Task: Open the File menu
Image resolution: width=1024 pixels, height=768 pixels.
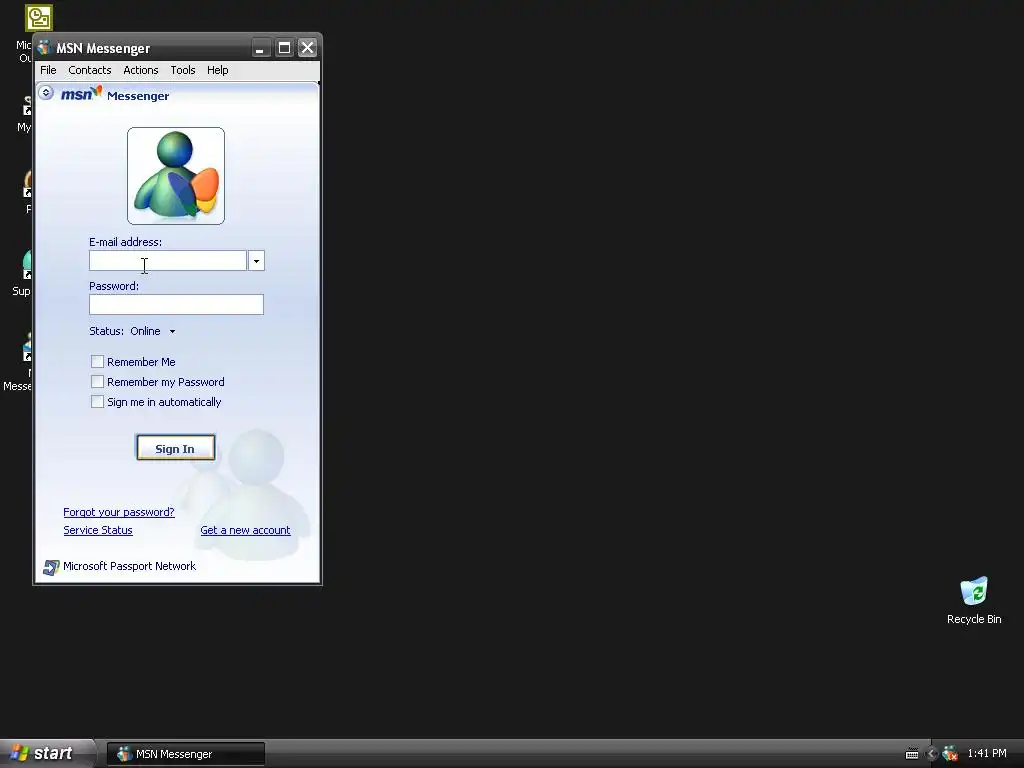Action: click(x=48, y=70)
